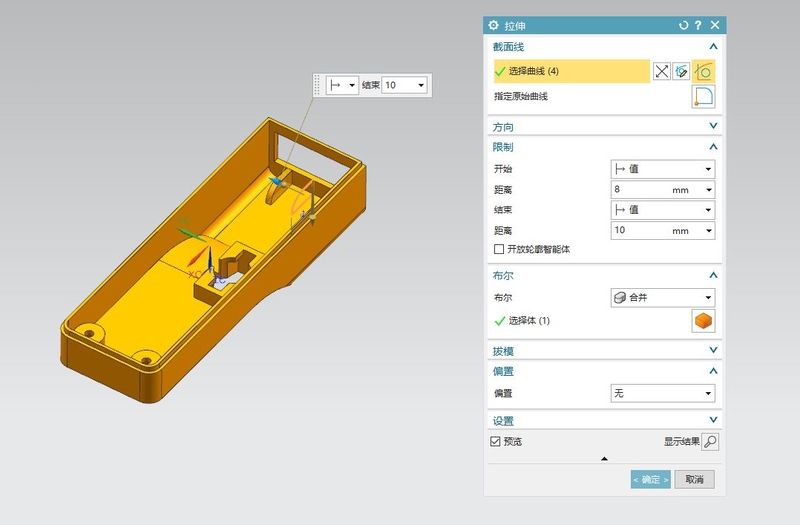This screenshot has height=525, width=800.
Task: Expand the 拔模 section
Action: [x=713, y=351]
